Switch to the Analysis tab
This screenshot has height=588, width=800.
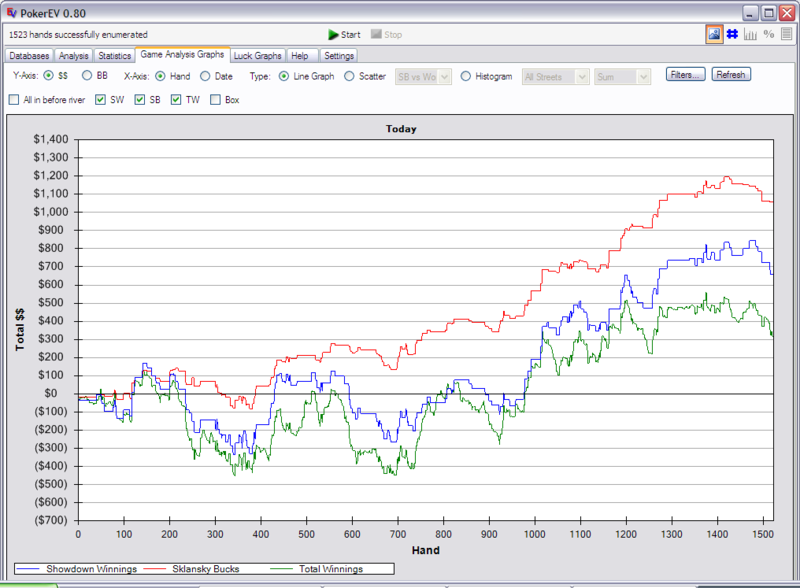tap(73, 56)
